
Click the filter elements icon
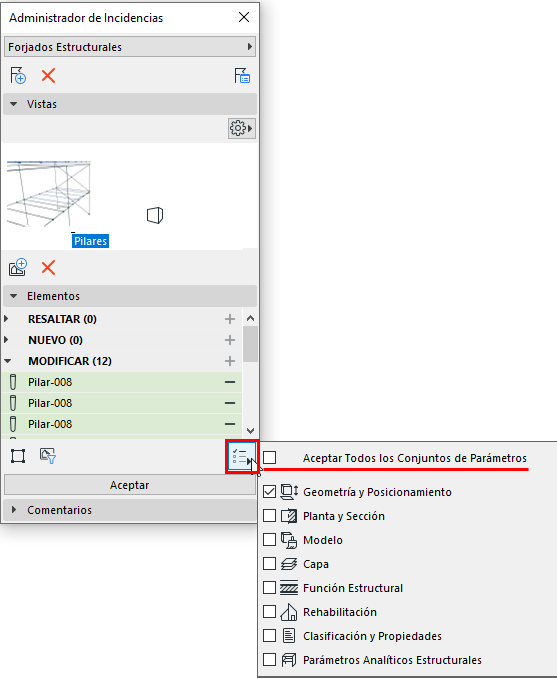click(48, 456)
